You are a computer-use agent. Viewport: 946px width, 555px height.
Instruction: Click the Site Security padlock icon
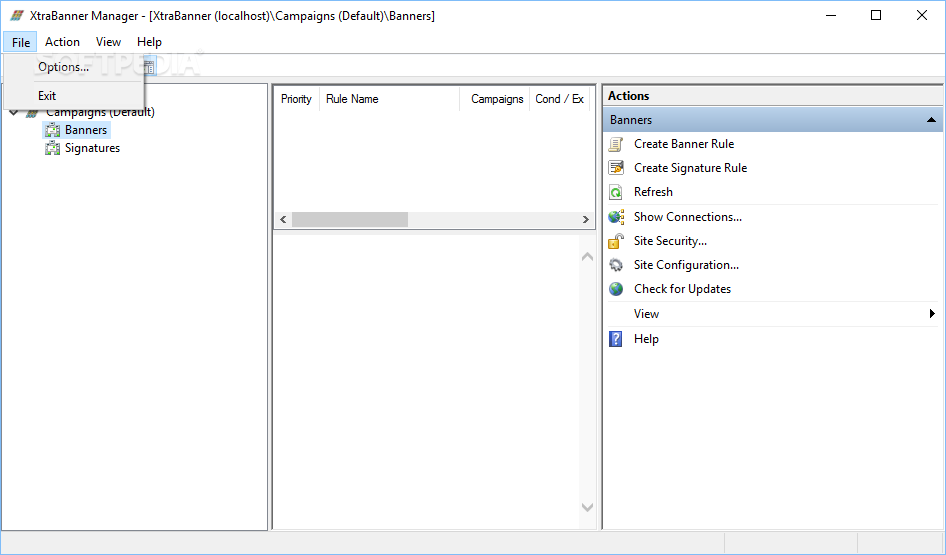pos(615,241)
